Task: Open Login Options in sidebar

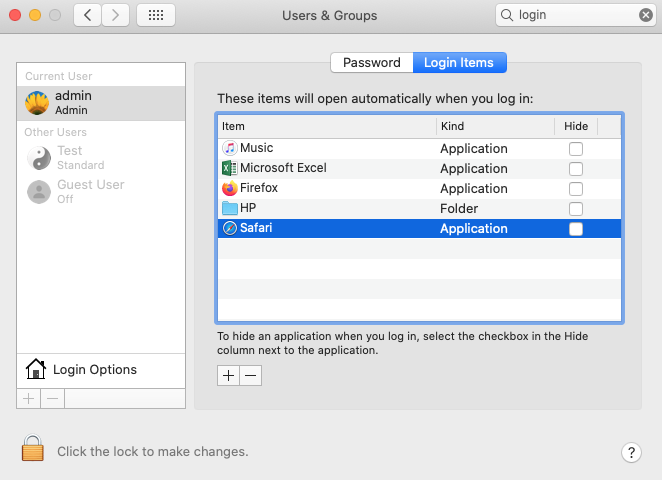Action: [x=94, y=370]
